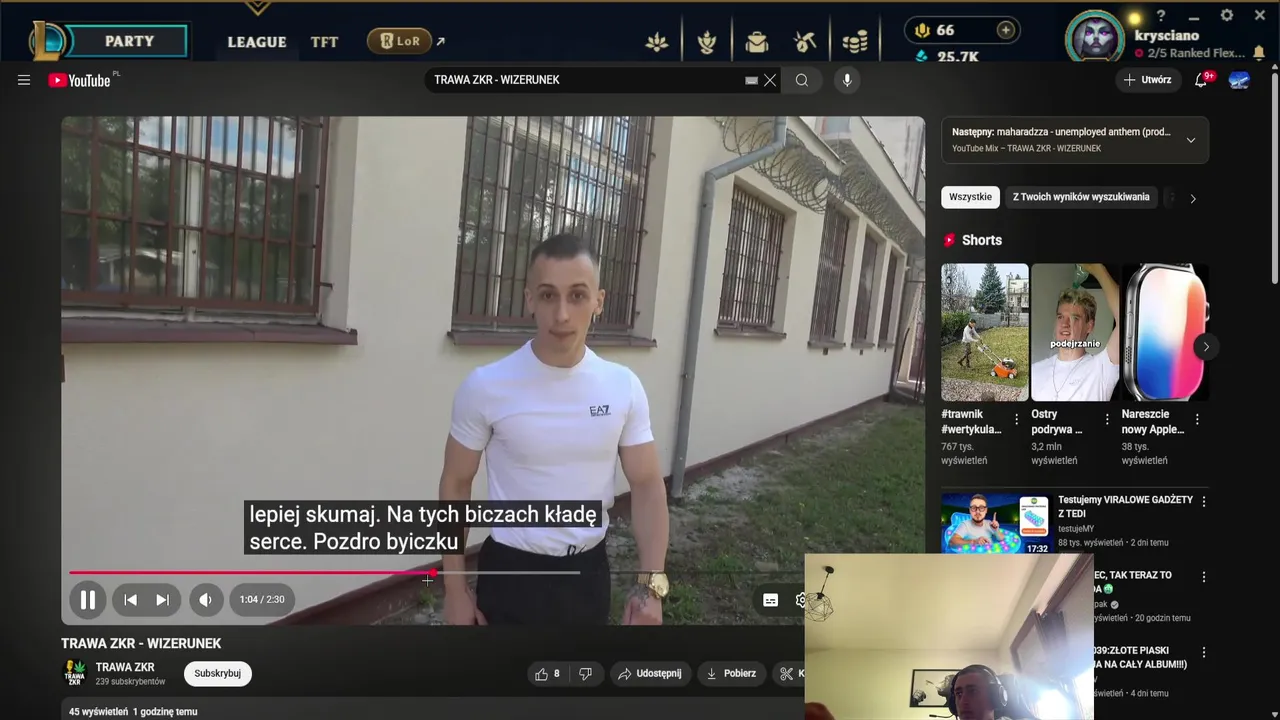Viewport: 1280px width, 720px height.
Task: Switch to the LEAGUE tab in client
Action: (x=257, y=42)
